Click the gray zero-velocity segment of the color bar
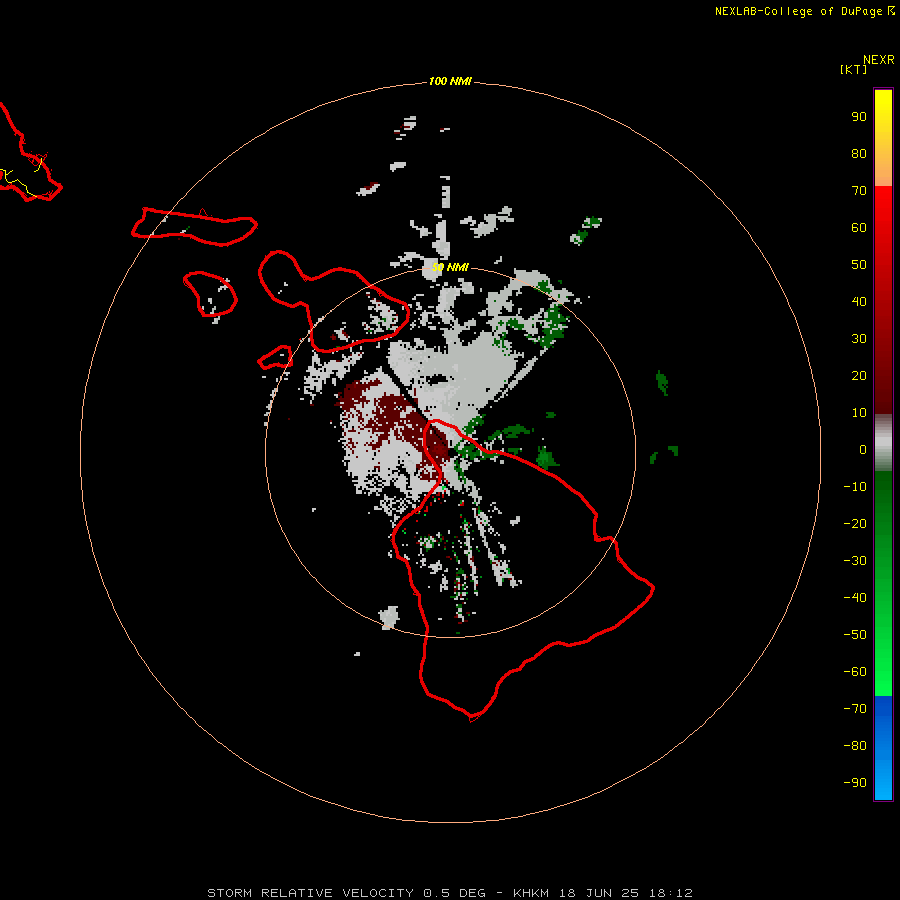This screenshot has height=900, width=900. pyautogui.click(x=883, y=443)
